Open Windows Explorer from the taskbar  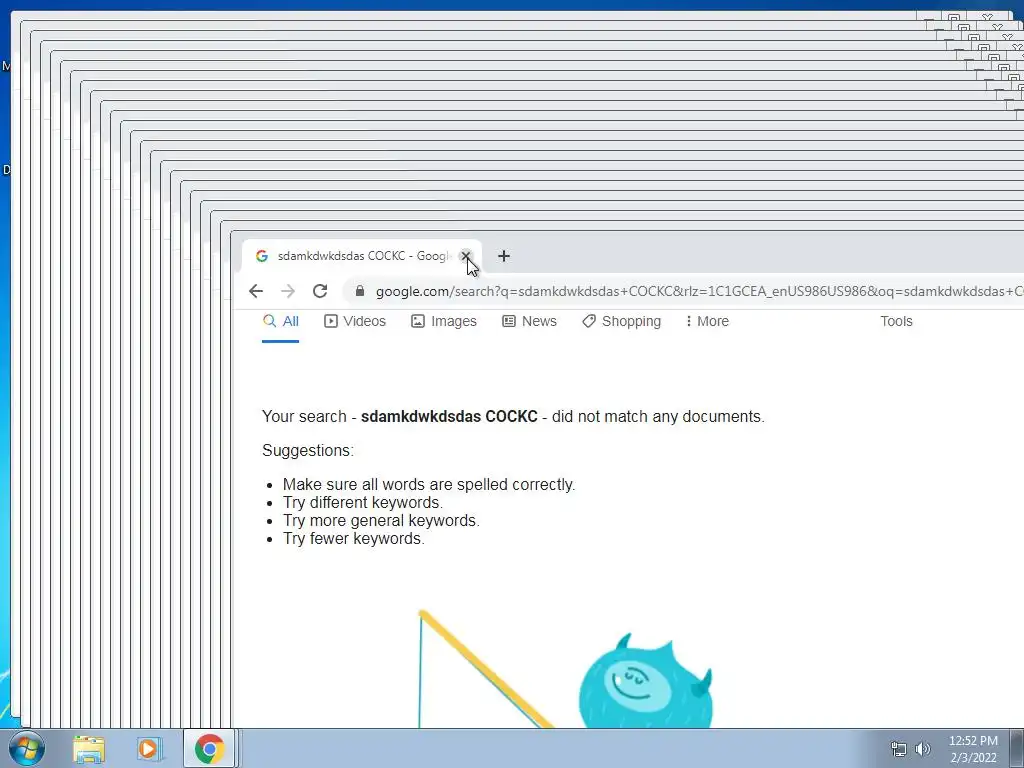[x=89, y=749]
